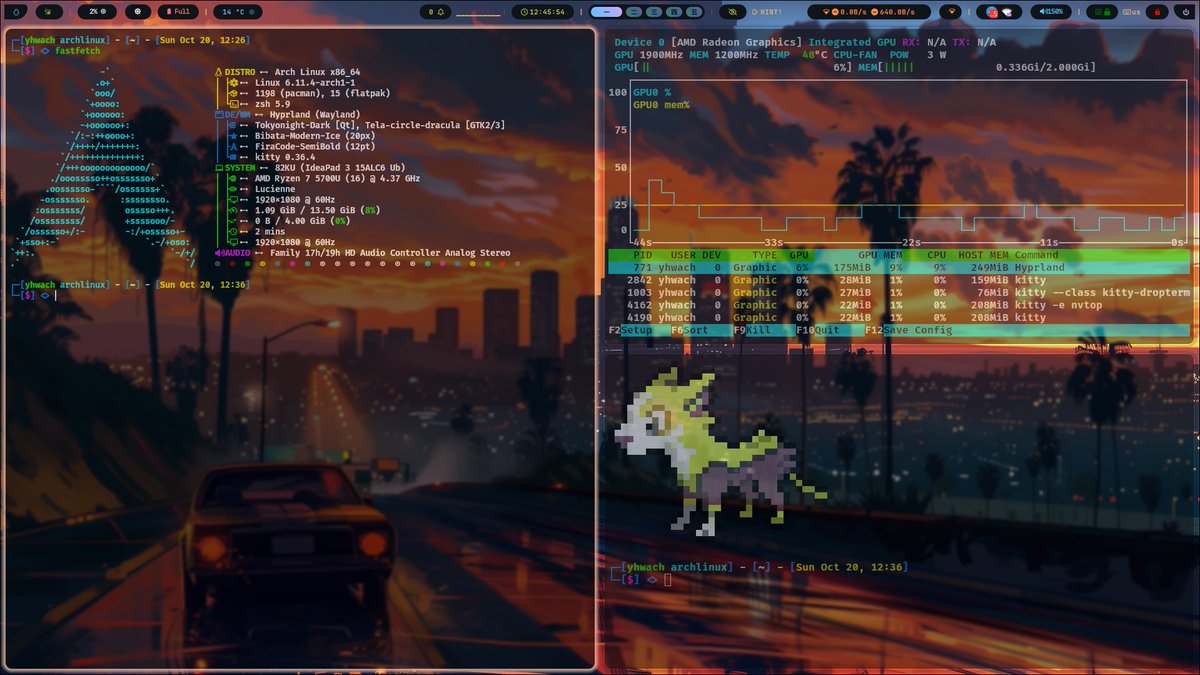Click the 'Linux 6.11.4-arch1-1' kernel line
Screen dimensions: 1200x675
point(305,83)
